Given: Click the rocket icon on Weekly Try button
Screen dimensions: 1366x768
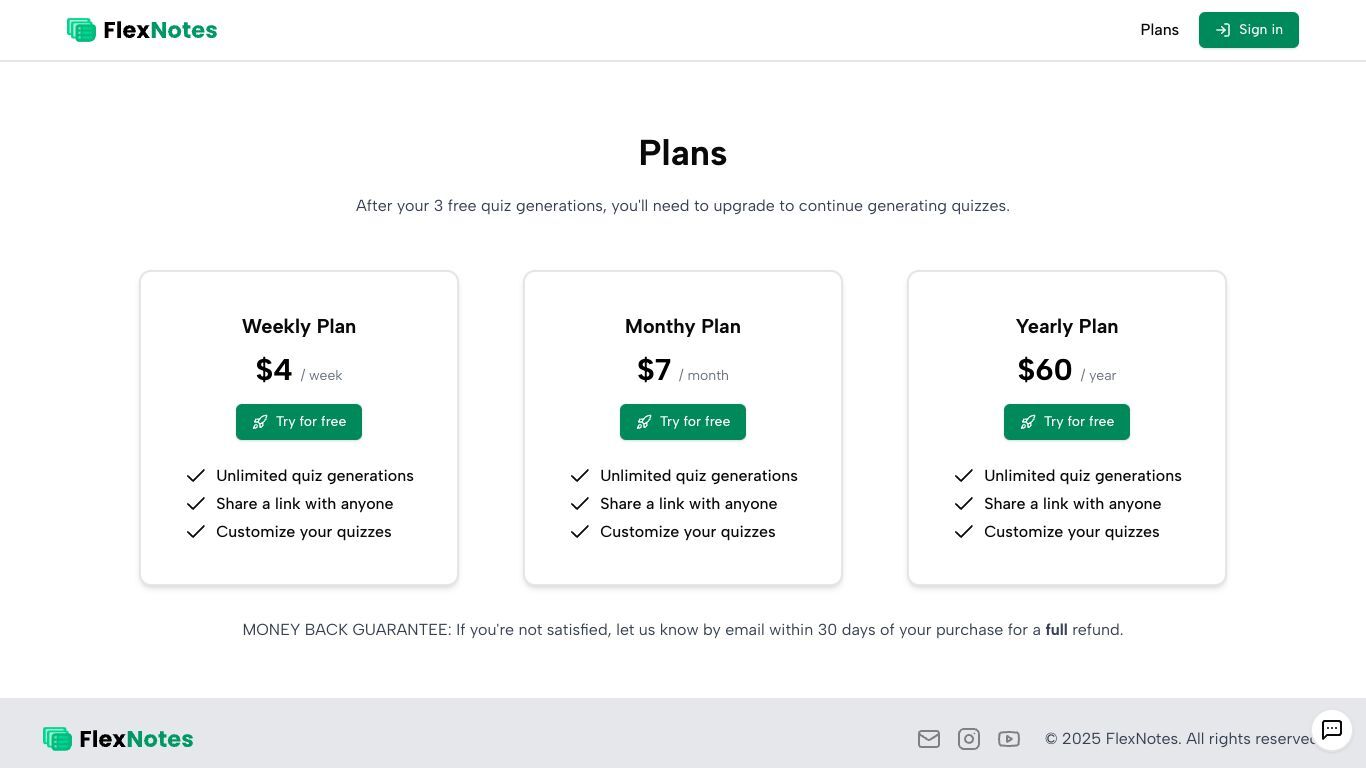Looking at the screenshot, I should click(260, 422).
